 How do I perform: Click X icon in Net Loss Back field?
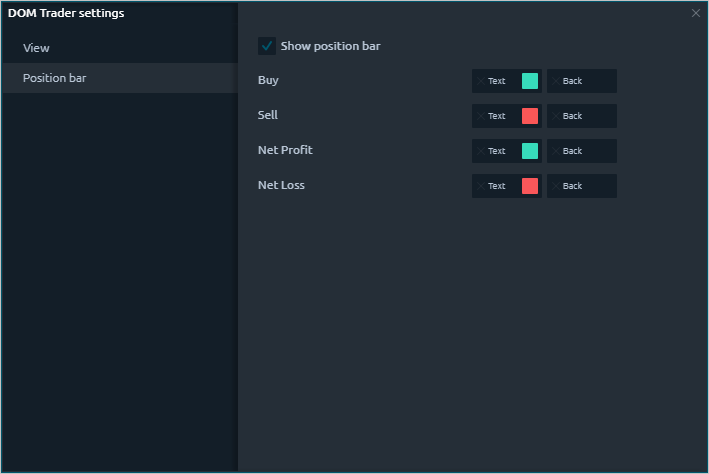pyautogui.click(x=556, y=186)
